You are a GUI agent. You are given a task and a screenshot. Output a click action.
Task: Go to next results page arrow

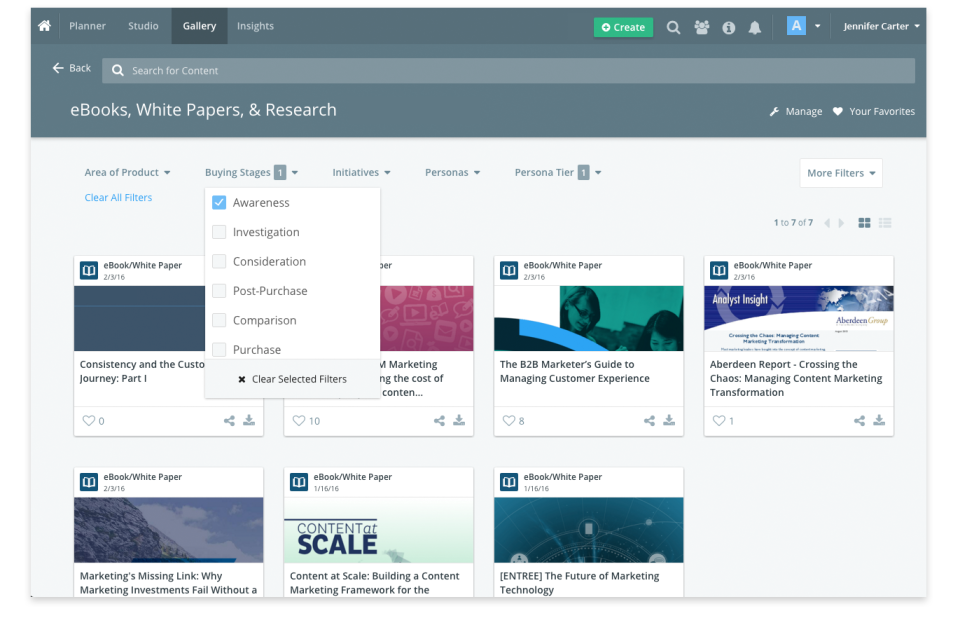[841, 223]
